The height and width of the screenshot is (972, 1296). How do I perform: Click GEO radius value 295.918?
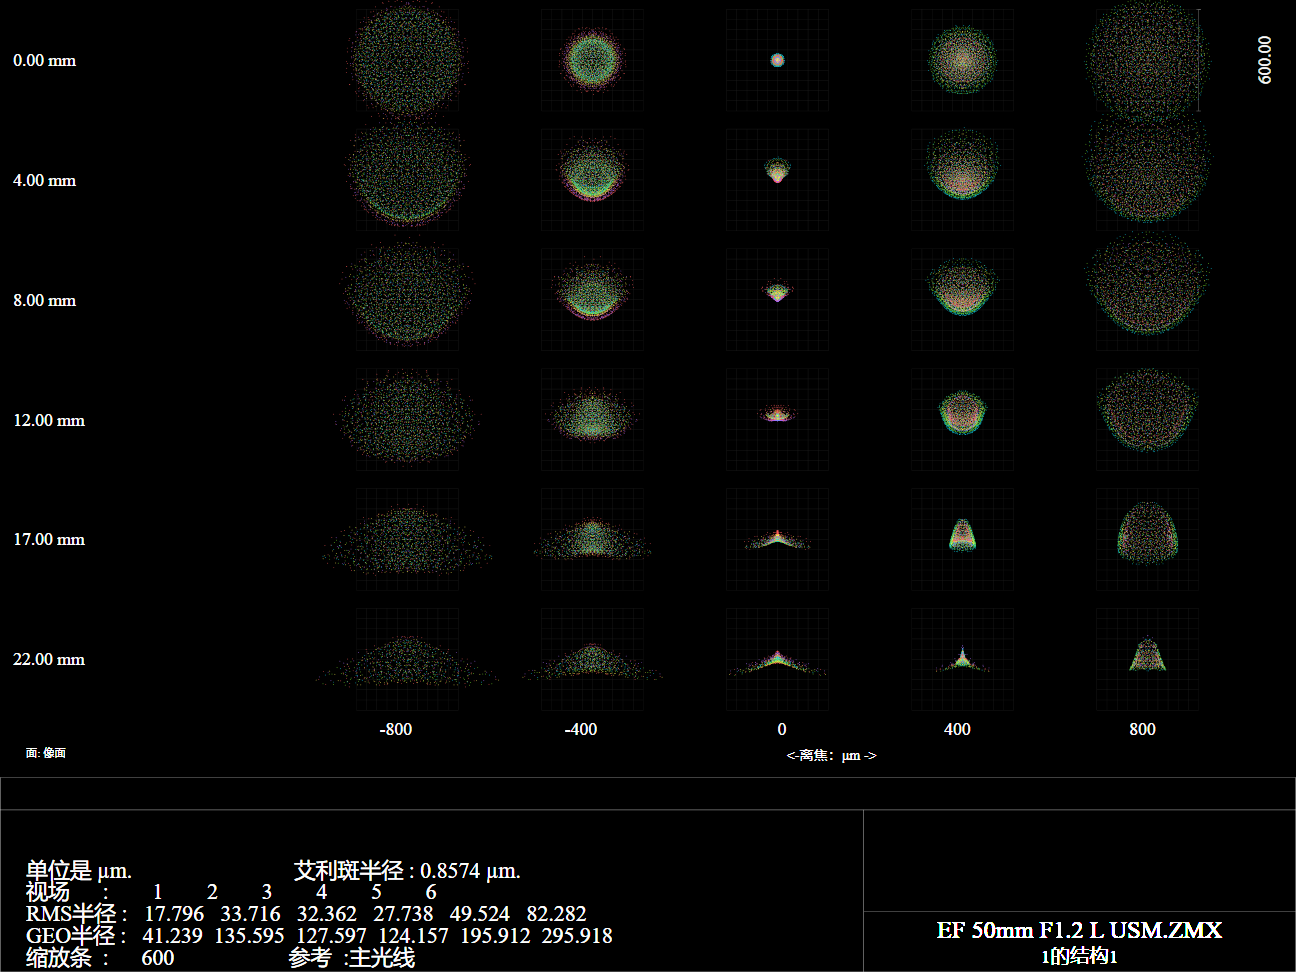[x=577, y=935]
